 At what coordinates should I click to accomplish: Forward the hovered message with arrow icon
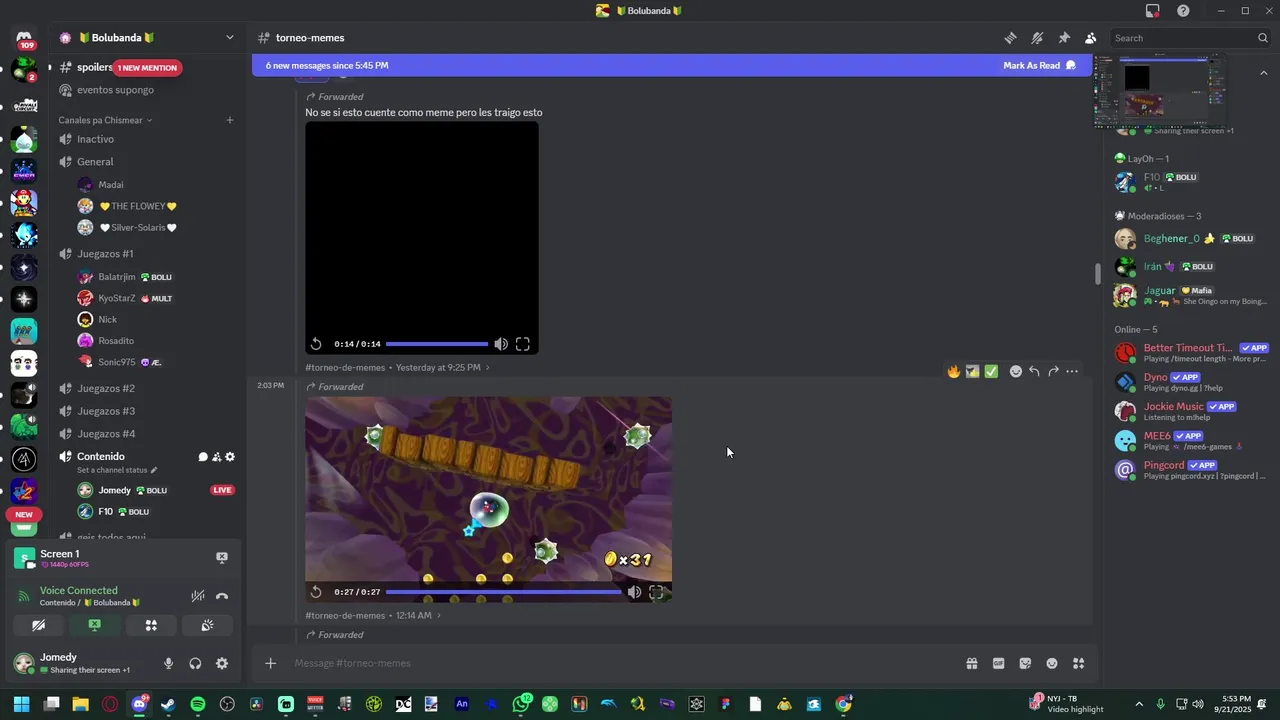pos(1053,371)
